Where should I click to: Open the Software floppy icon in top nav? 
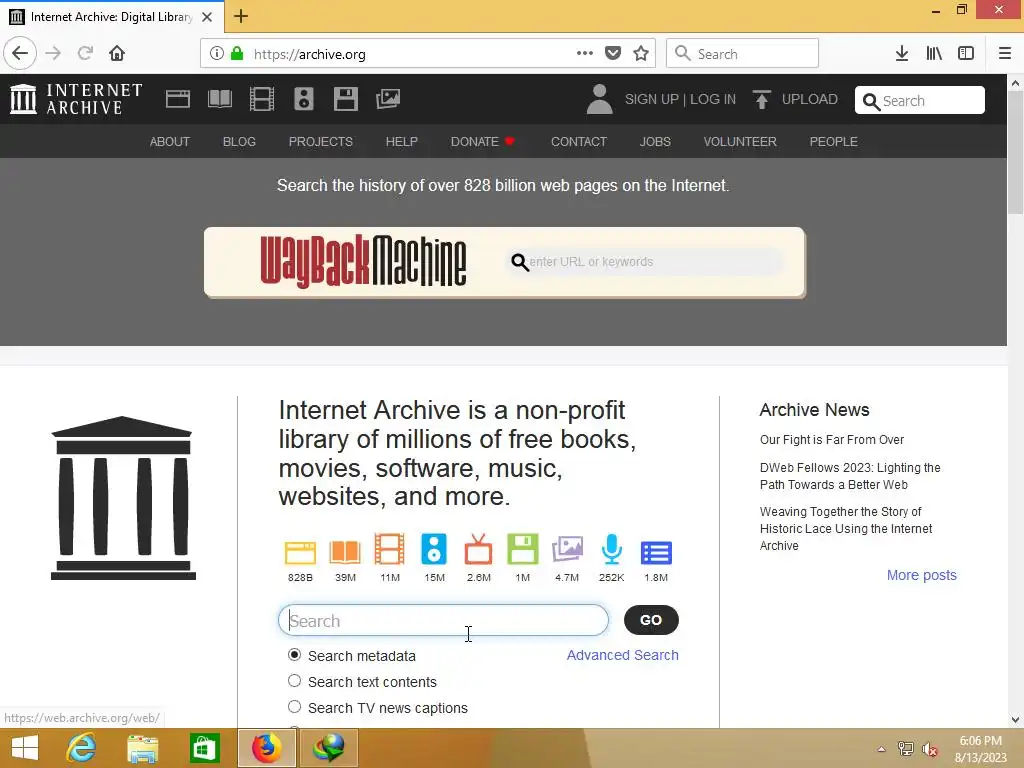[x=345, y=99]
